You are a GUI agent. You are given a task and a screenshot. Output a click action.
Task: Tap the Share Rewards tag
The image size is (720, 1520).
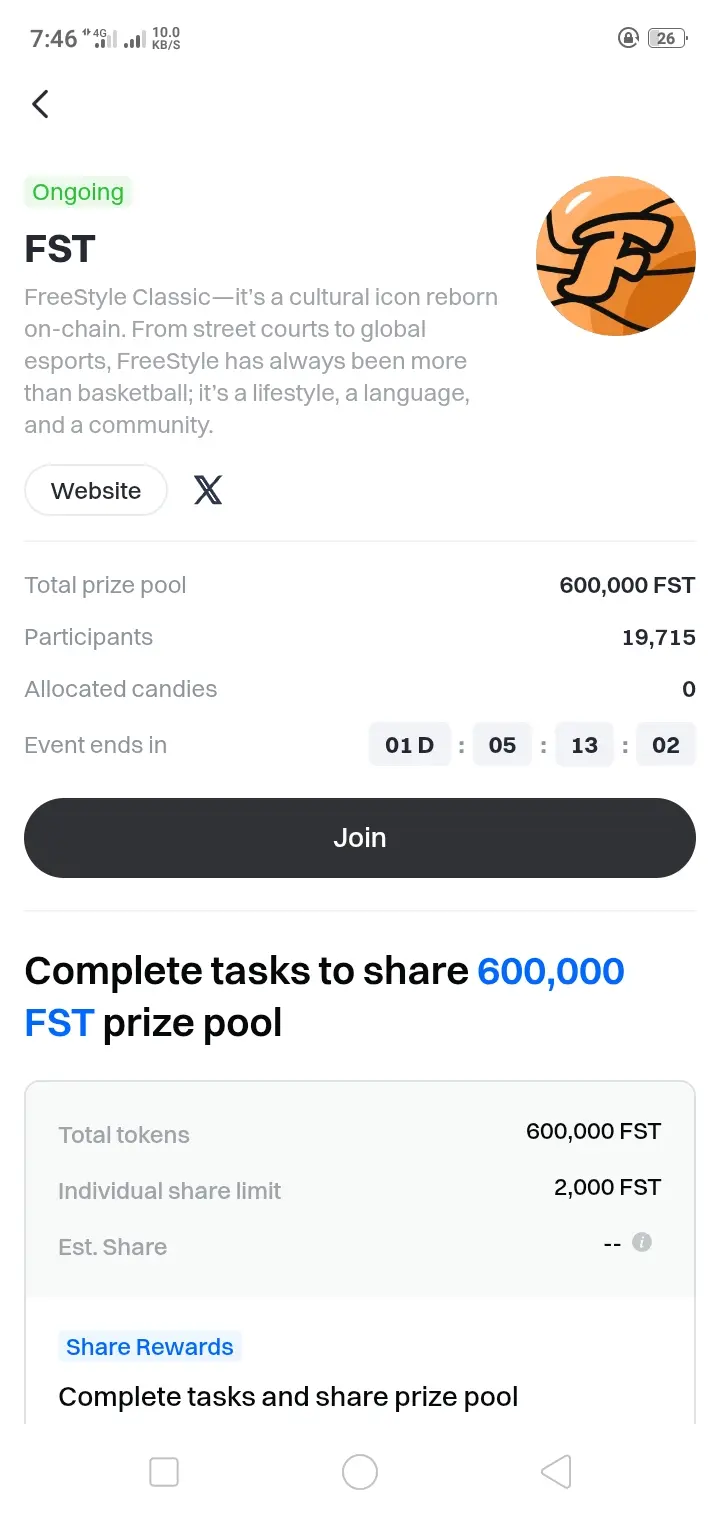[x=150, y=1347]
